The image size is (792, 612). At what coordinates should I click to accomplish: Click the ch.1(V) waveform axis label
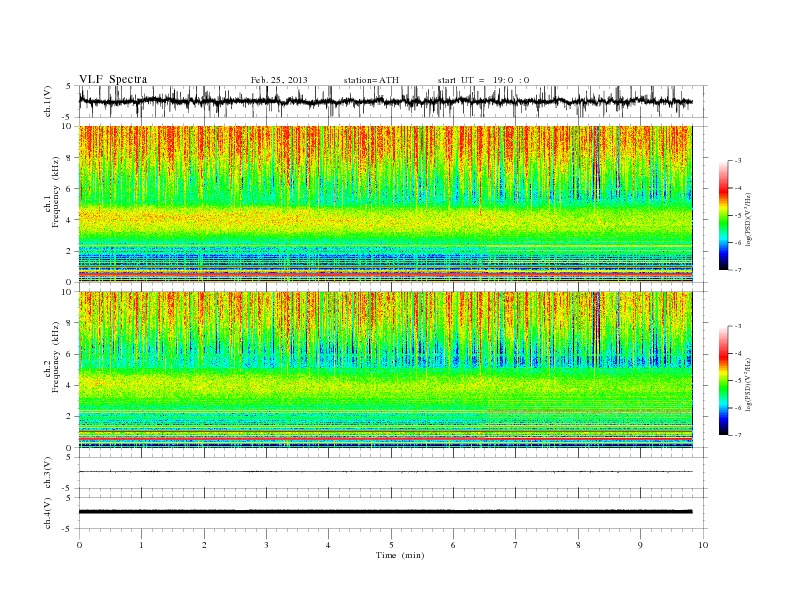click(48, 101)
